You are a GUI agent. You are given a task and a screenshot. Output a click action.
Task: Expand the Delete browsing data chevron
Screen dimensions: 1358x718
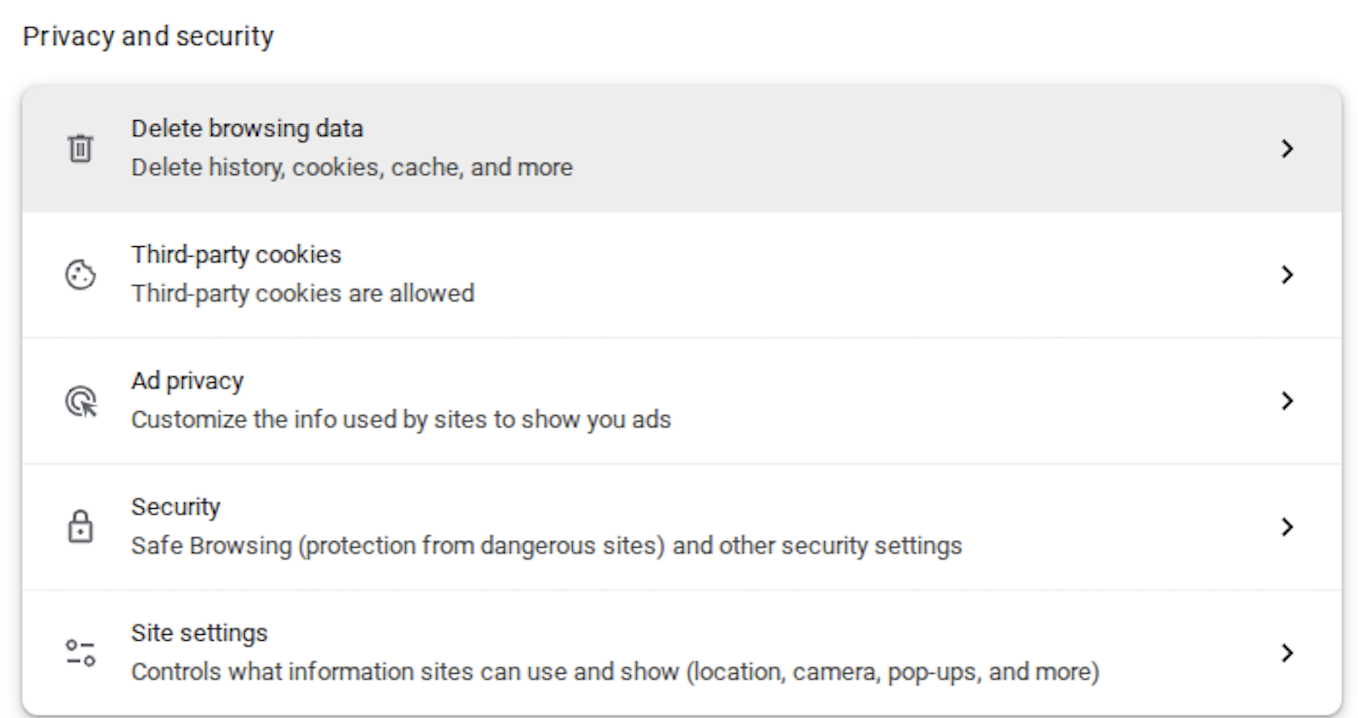pos(1288,146)
